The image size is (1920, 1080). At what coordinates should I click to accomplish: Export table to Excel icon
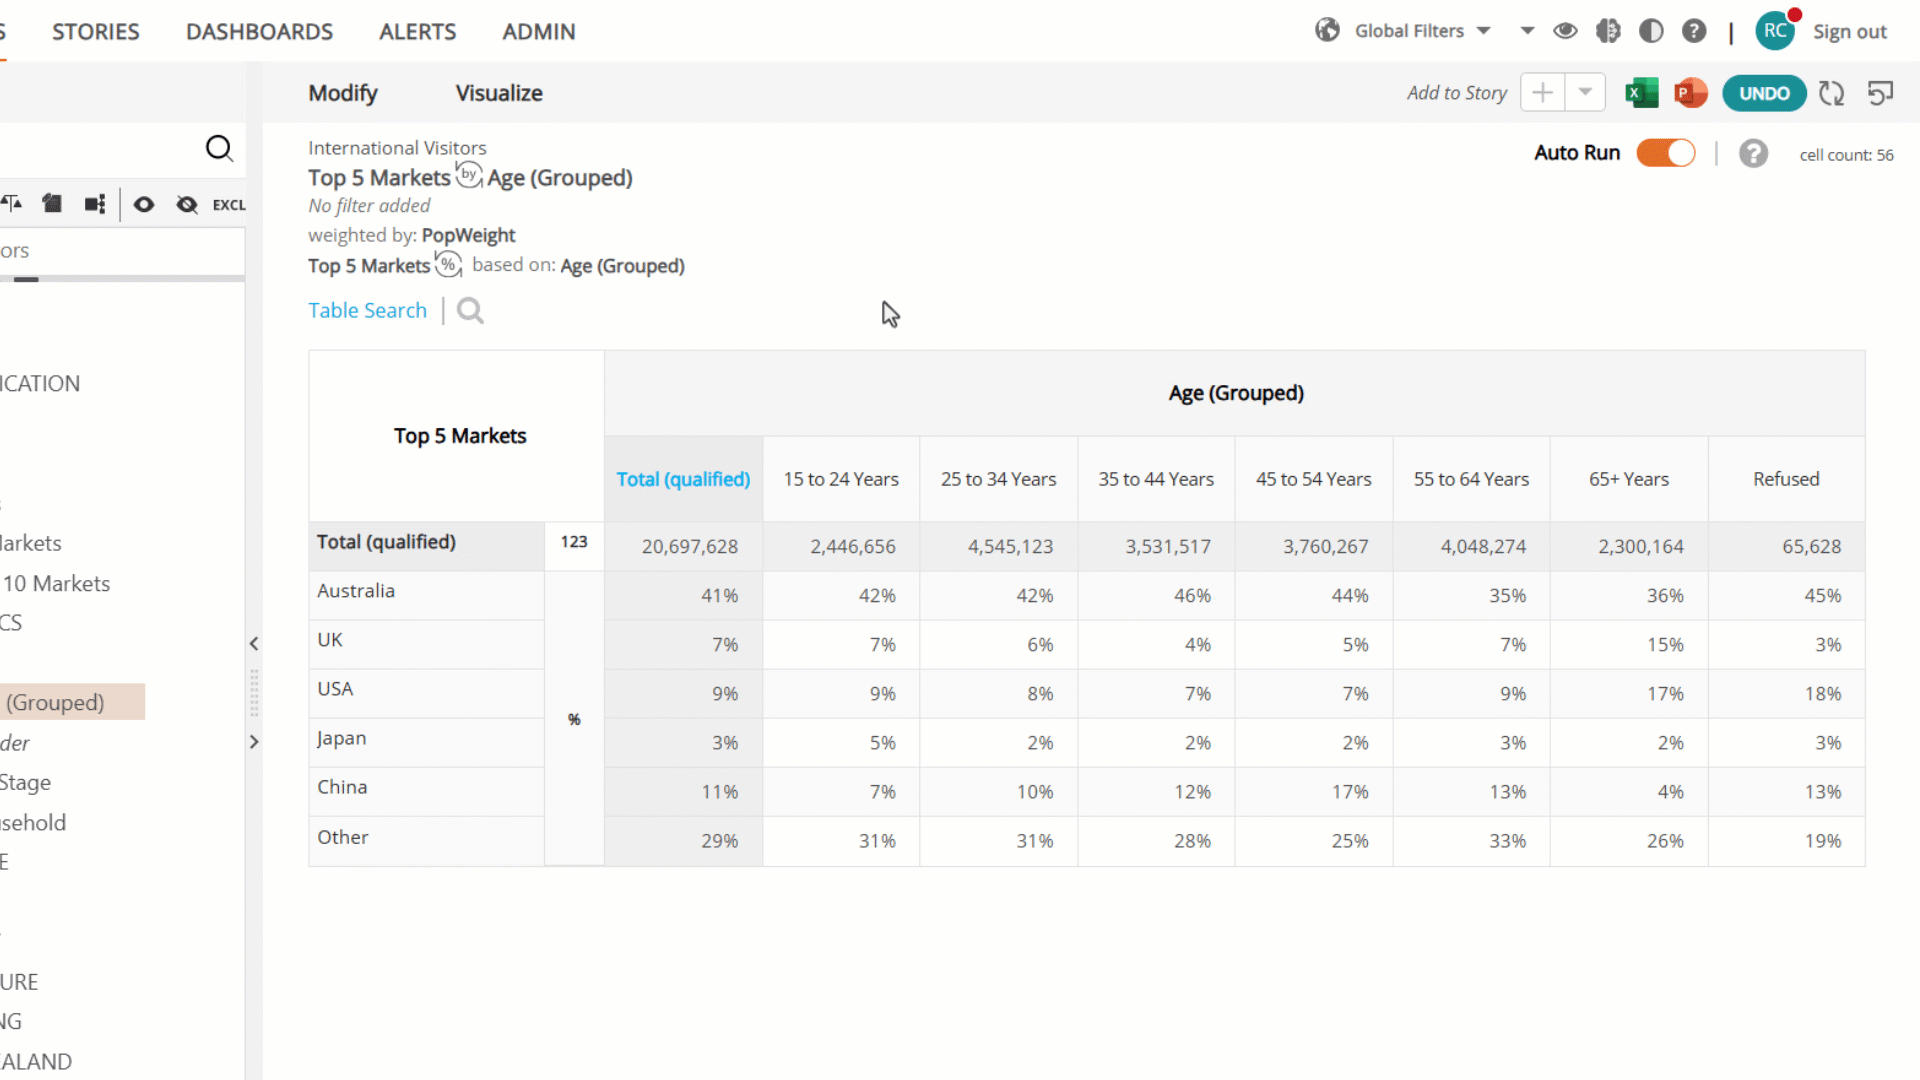click(1641, 93)
